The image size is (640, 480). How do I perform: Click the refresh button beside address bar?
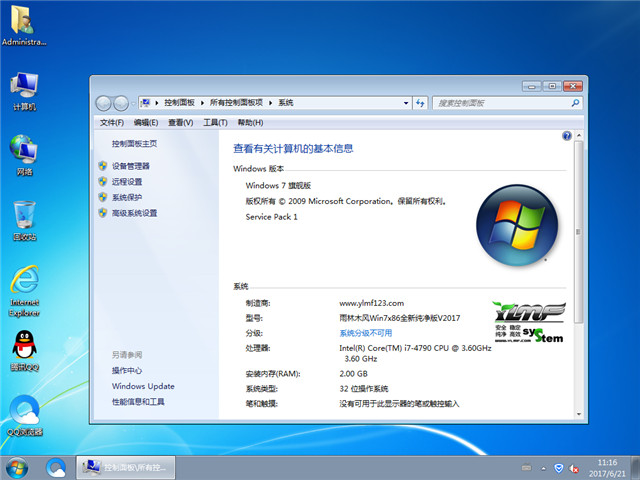tap(420, 103)
